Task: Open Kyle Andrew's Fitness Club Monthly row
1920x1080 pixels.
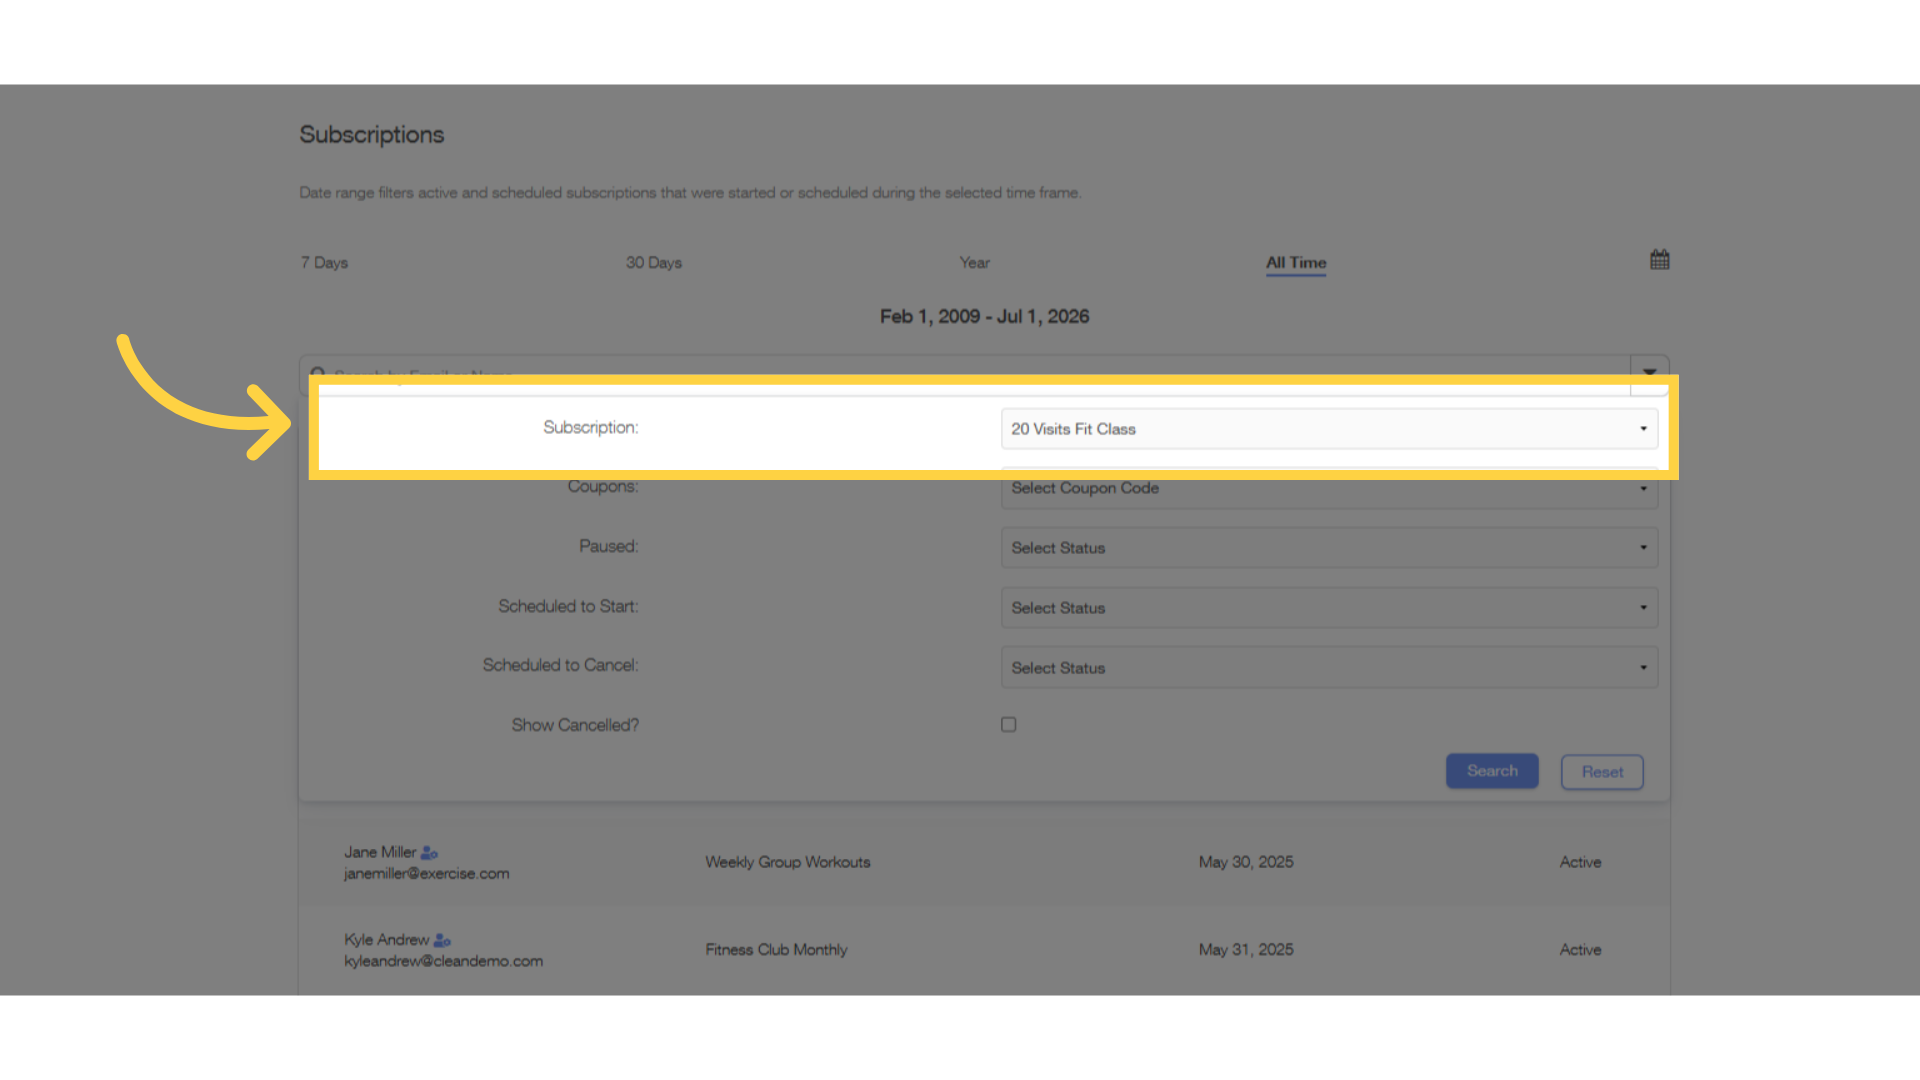Action: point(984,950)
